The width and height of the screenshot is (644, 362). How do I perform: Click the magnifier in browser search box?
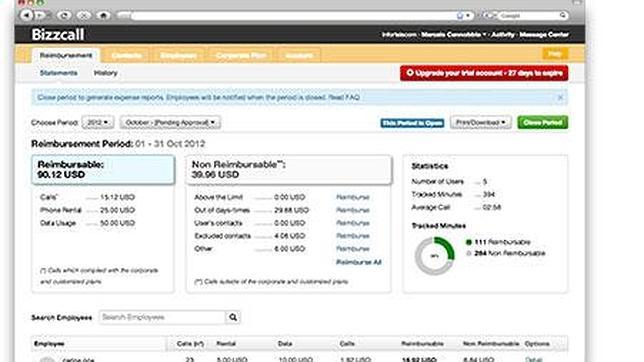(563, 16)
